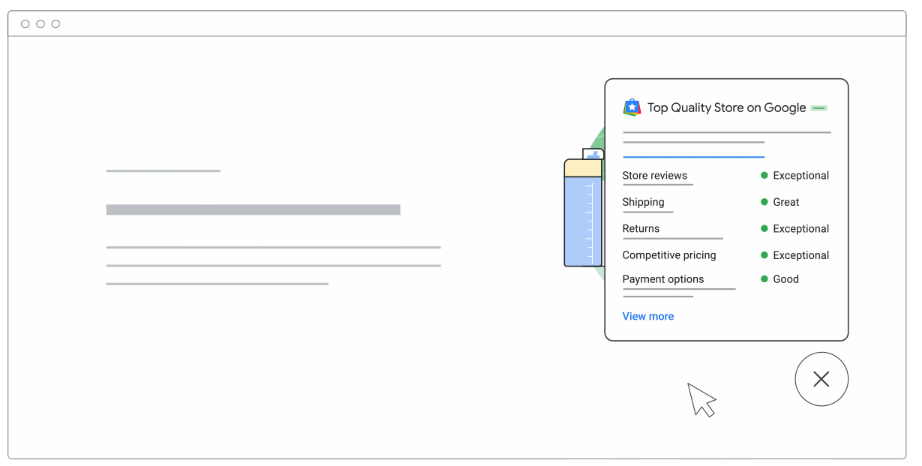Screen dimensions: 922x466
Task: Click the blue underline bar in the card
Action: pyautogui.click(x=693, y=157)
